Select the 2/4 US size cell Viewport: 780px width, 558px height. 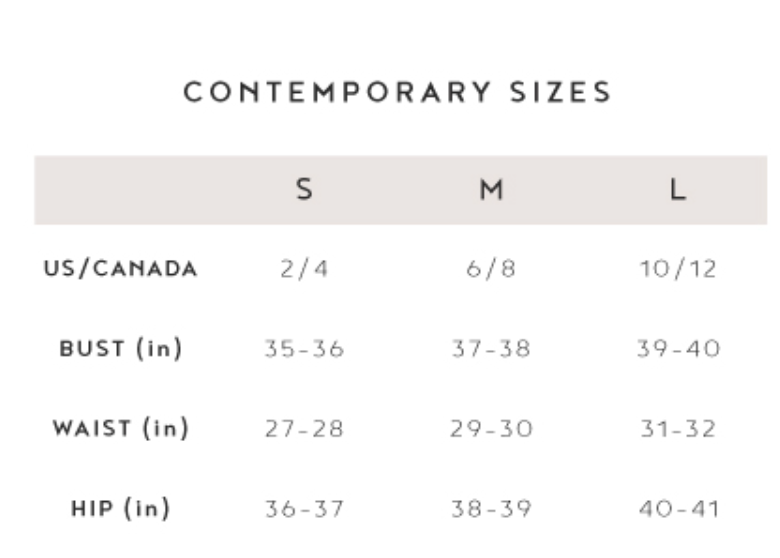pos(304,269)
